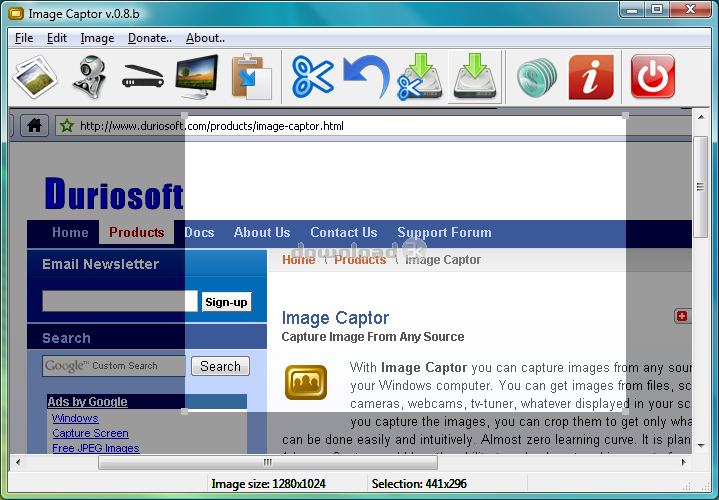Click the URL text in address bar

211,126
